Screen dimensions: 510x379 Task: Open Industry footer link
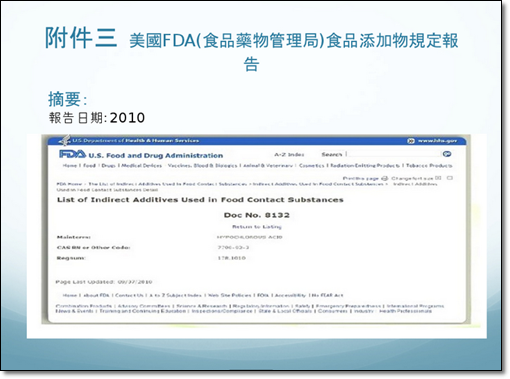[363, 311]
